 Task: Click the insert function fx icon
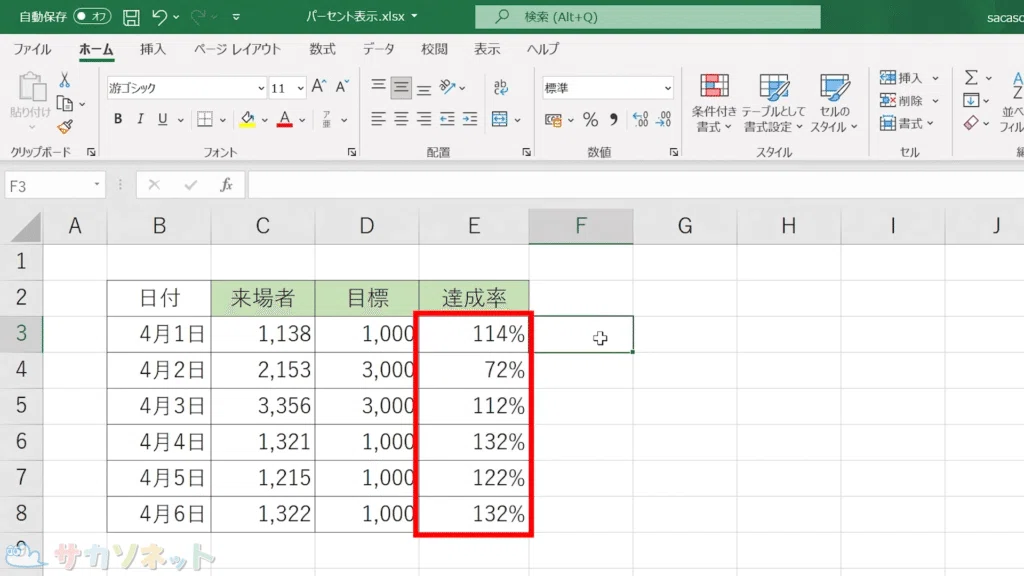click(226, 185)
